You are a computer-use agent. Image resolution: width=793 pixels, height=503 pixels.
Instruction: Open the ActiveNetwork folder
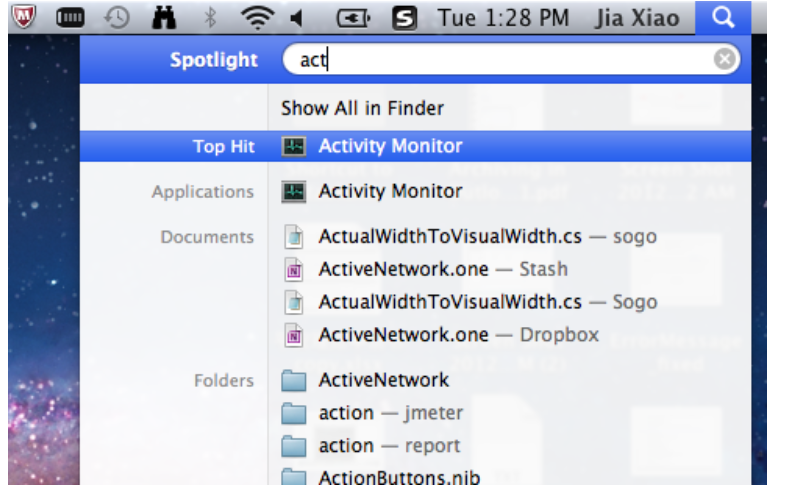tap(383, 380)
